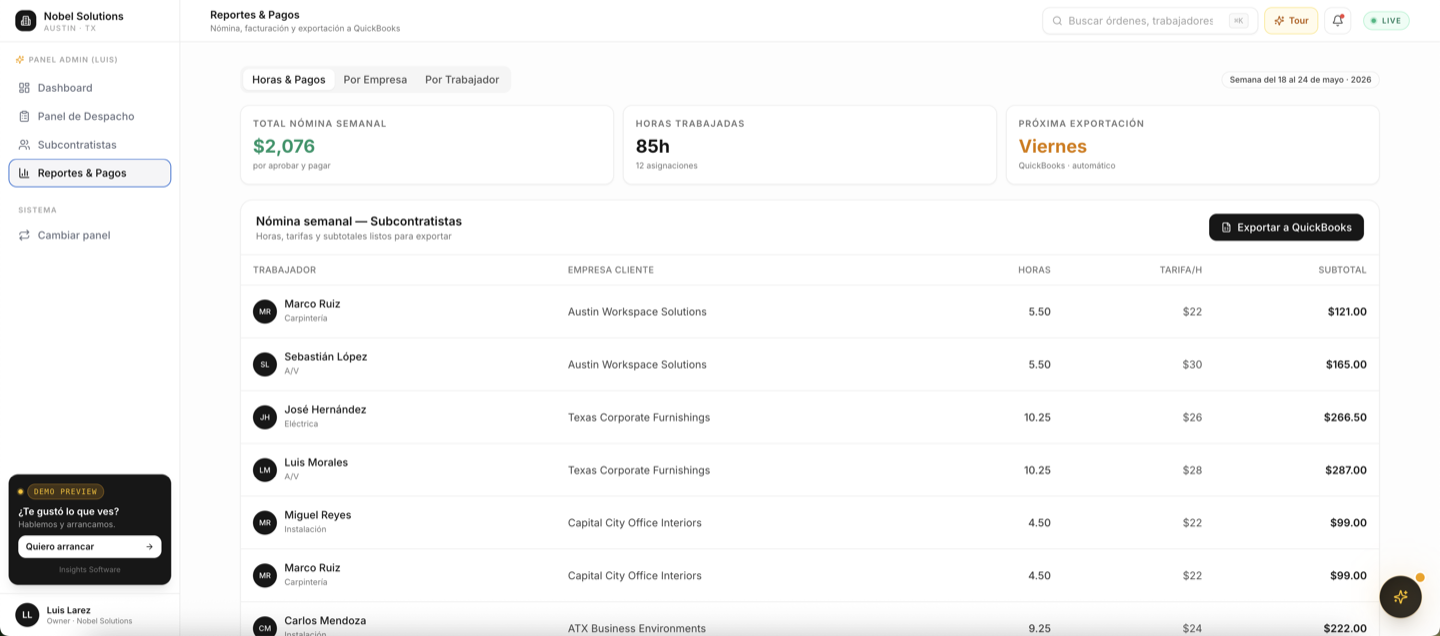Image resolution: width=1440 pixels, height=636 pixels.
Task: Click the $287.00 subtotal value
Action: pos(1345,470)
